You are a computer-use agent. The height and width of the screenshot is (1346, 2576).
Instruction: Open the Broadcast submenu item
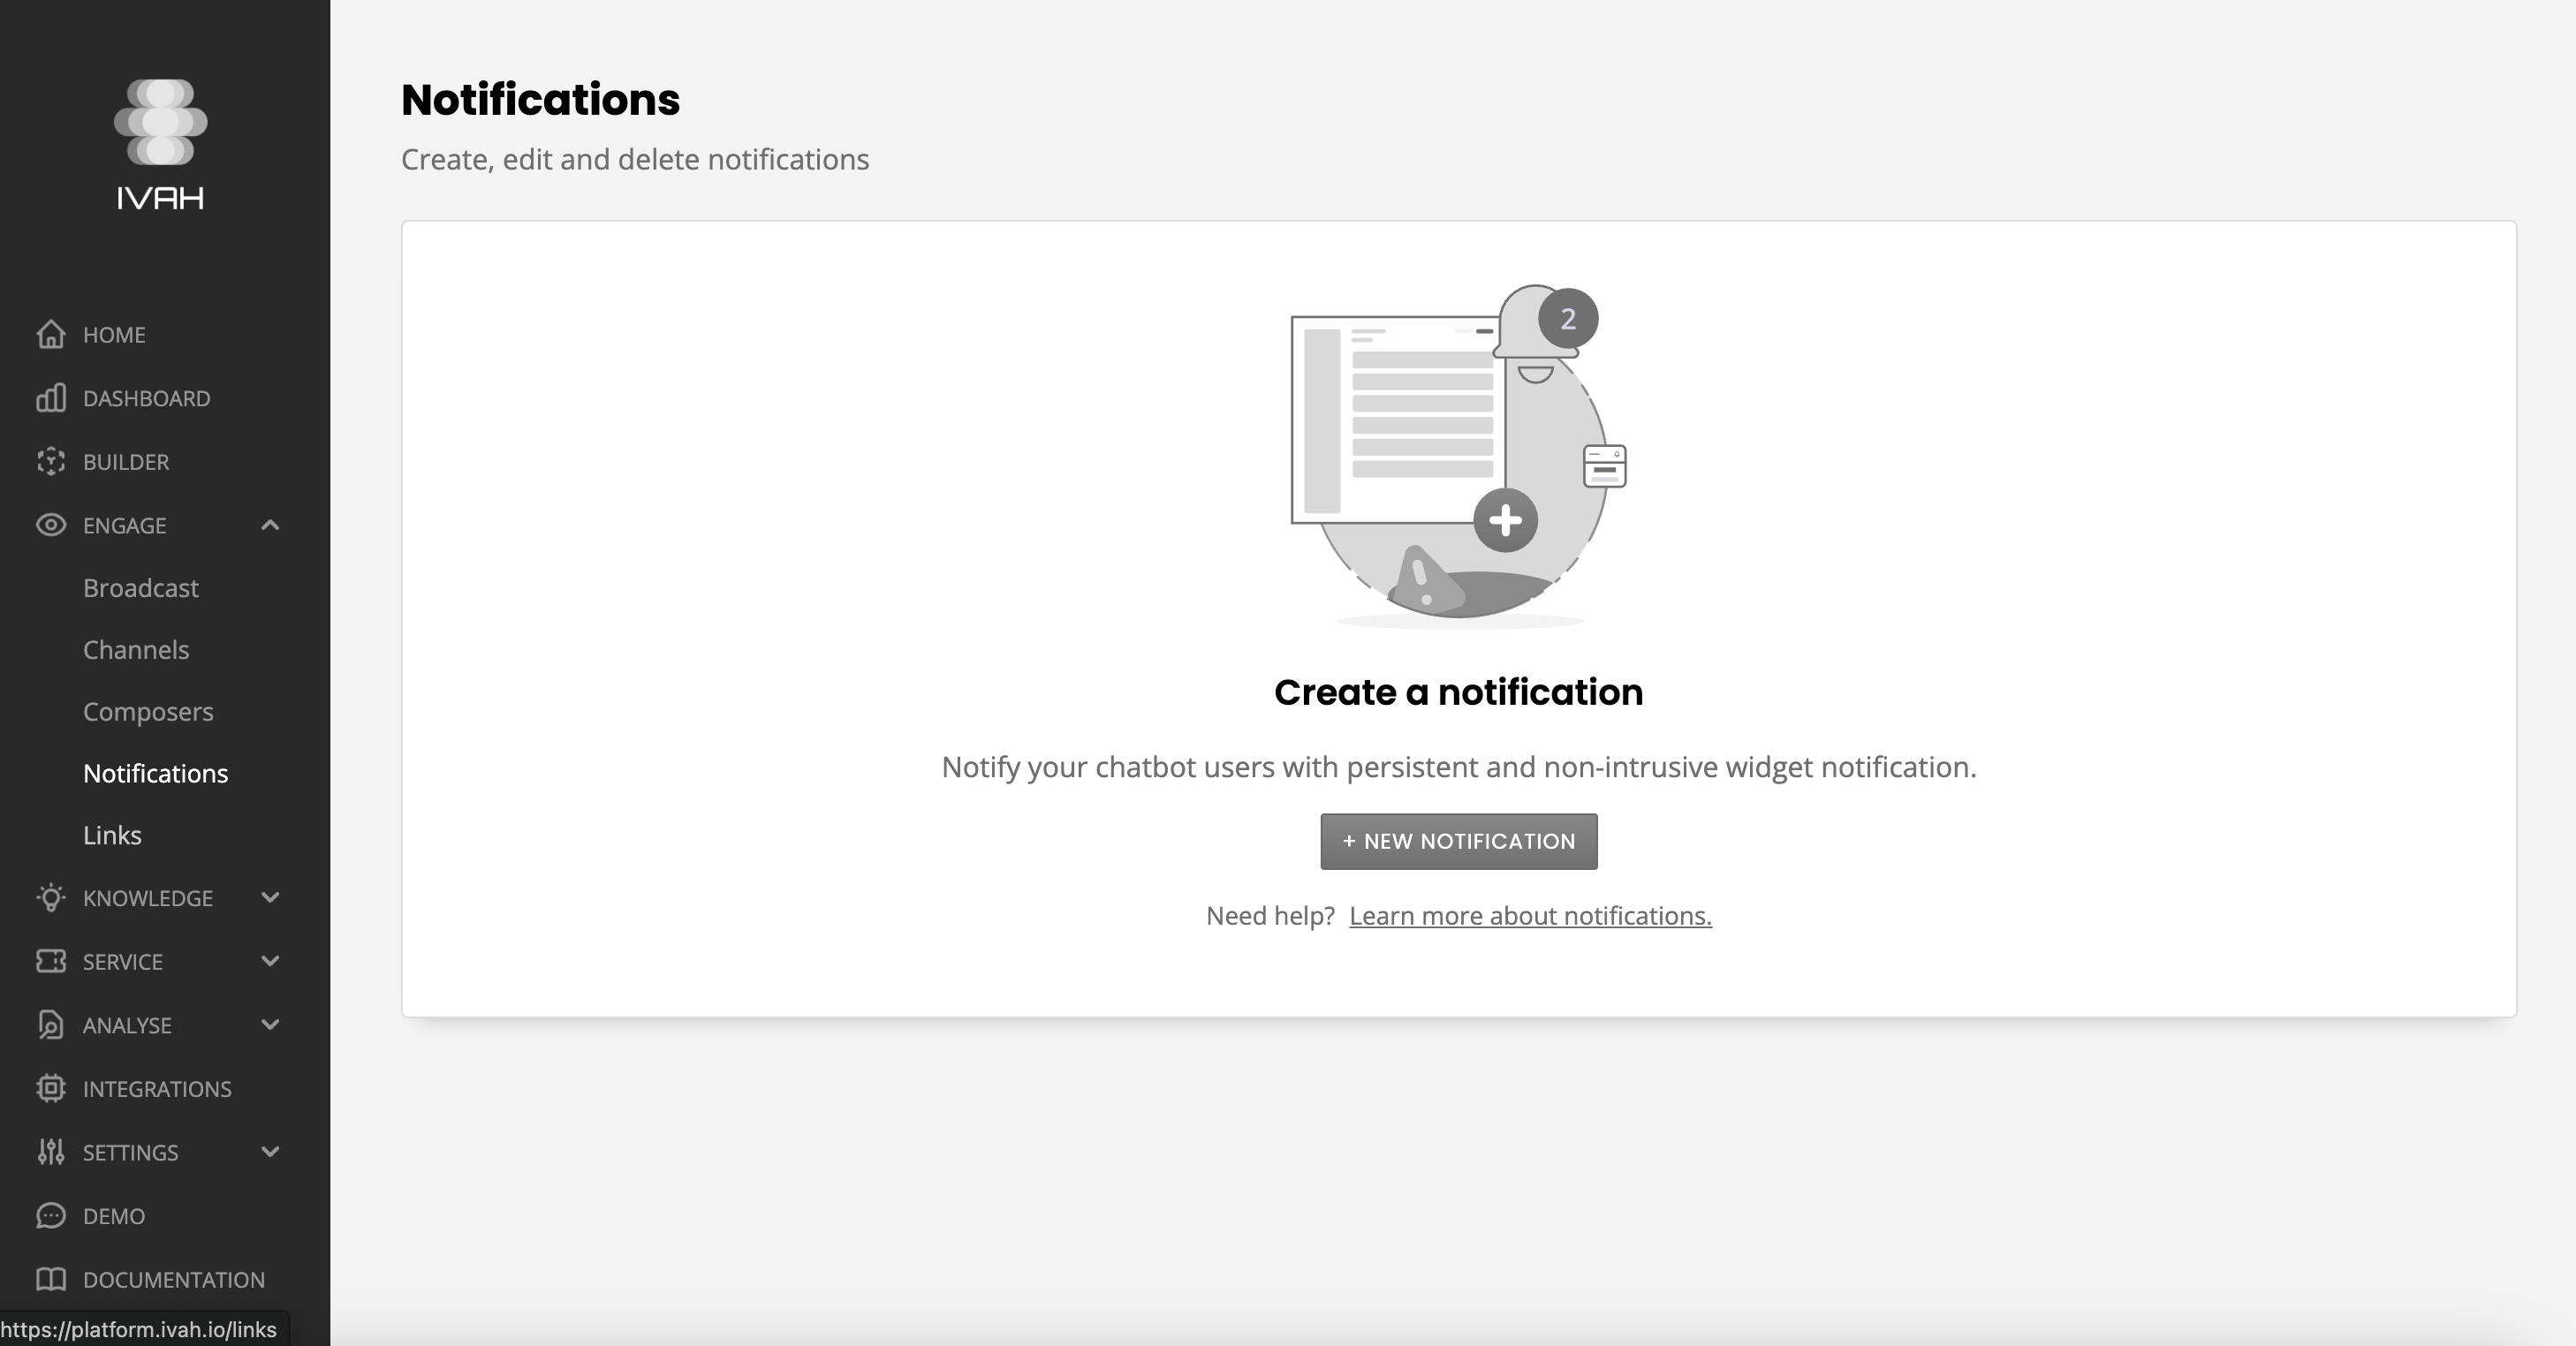pos(141,588)
